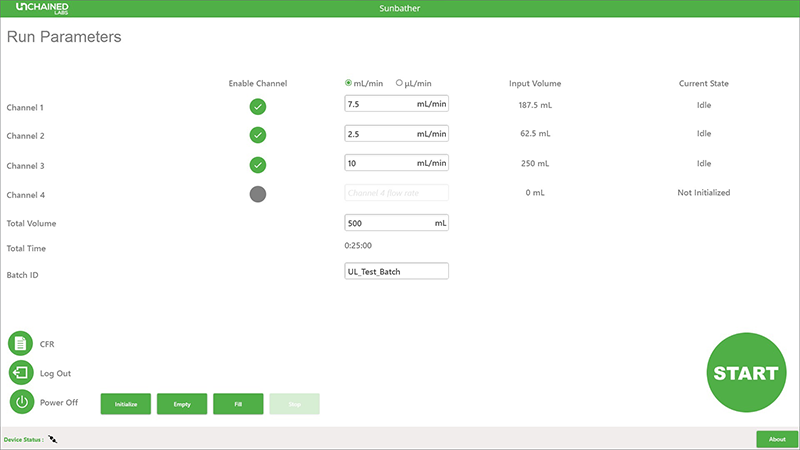This screenshot has height=450, width=800.
Task: Select the mL/min radio button
Action: tap(348, 83)
